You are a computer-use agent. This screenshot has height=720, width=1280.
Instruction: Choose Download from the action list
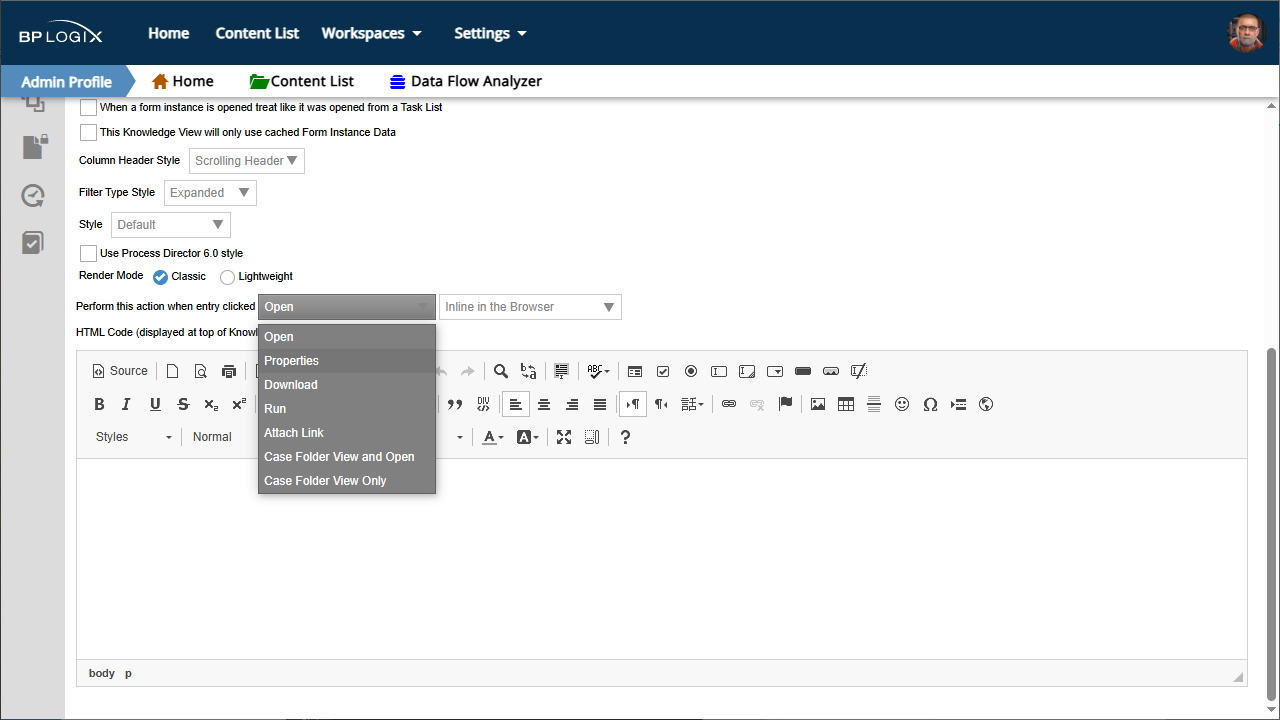point(347,385)
